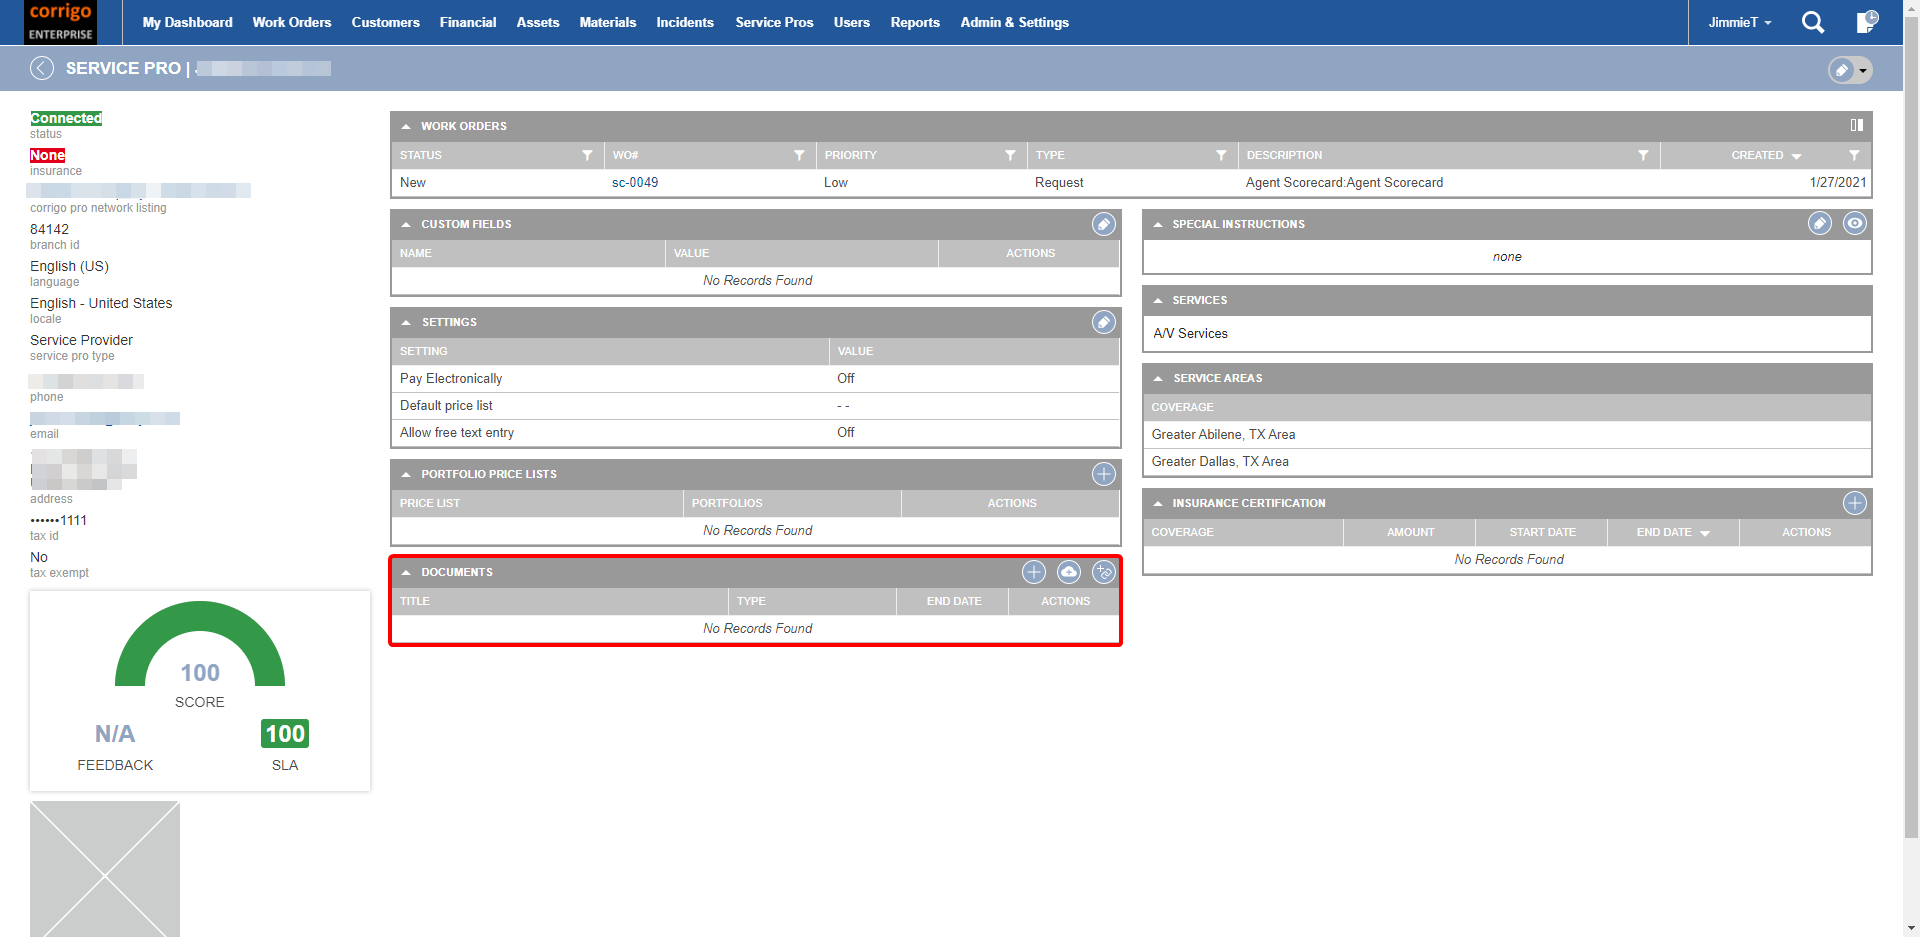The width and height of the screenshot is (1920, 937).
Task: Click the Work Orders column chooser icon
Action: pos(1856,125)
